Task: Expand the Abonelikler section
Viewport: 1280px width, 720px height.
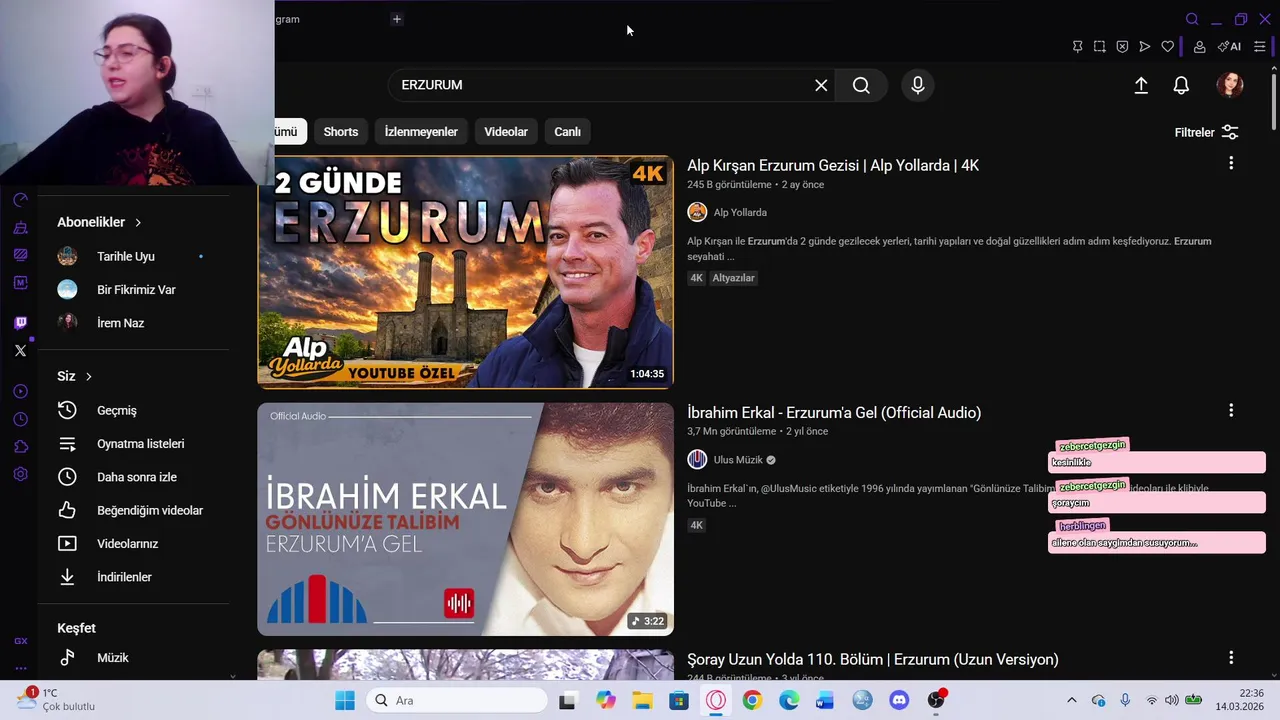Action: click(x=99, y=222)
